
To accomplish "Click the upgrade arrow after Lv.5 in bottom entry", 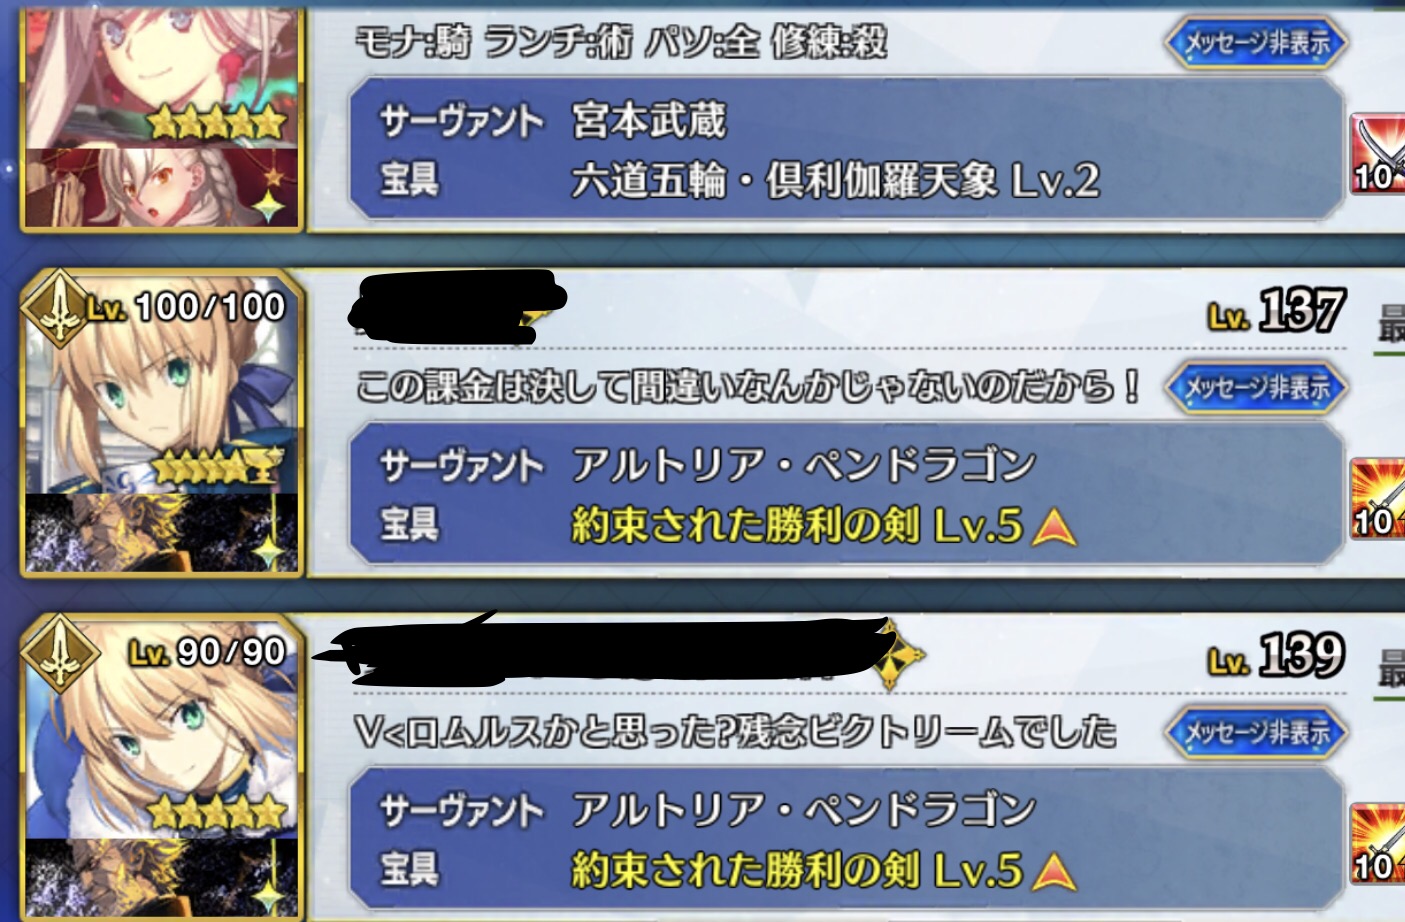I will pyautogui.click(x=1053, y=871).
